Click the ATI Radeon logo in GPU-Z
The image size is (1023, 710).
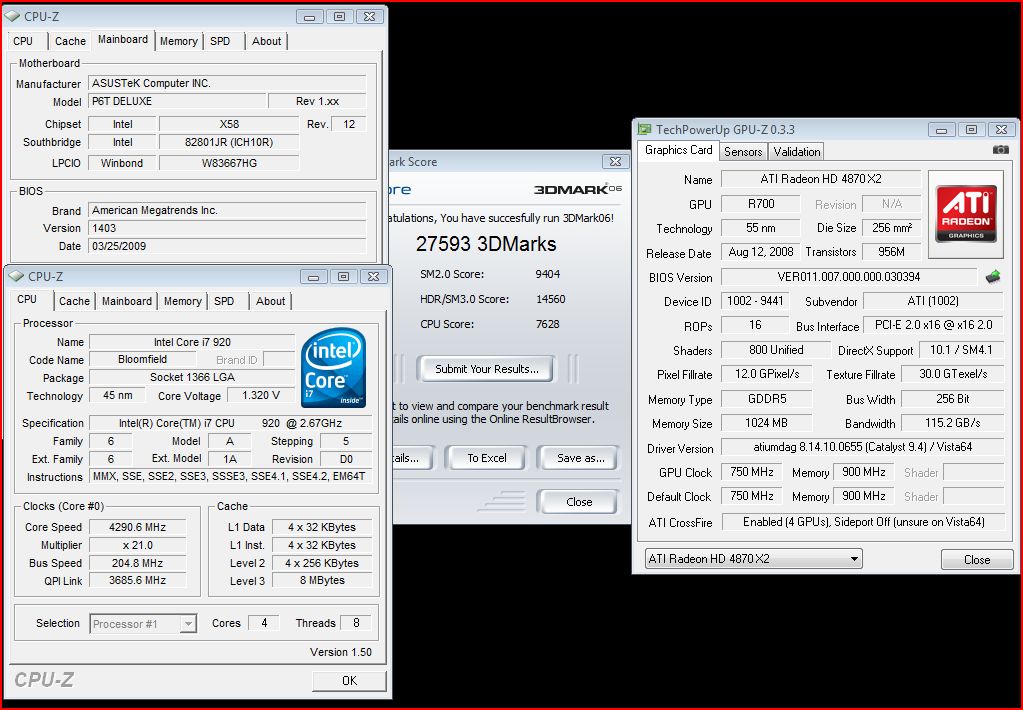tap(966, 214)
